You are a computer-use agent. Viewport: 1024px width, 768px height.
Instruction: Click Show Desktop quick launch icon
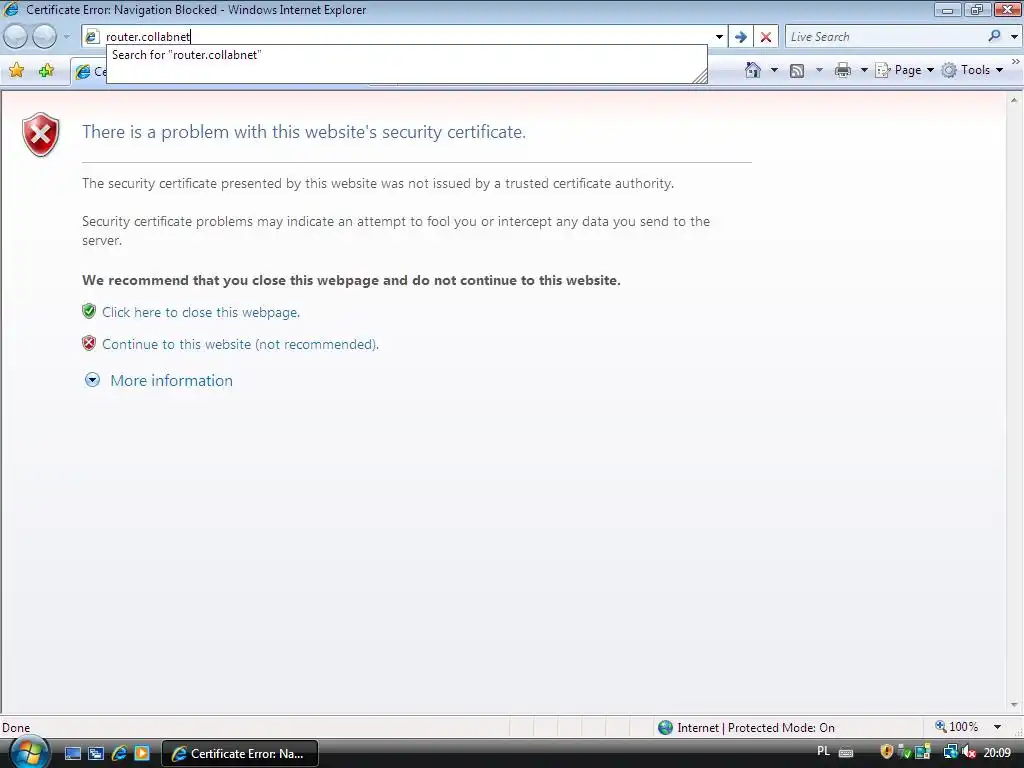[x=73, y=754]
